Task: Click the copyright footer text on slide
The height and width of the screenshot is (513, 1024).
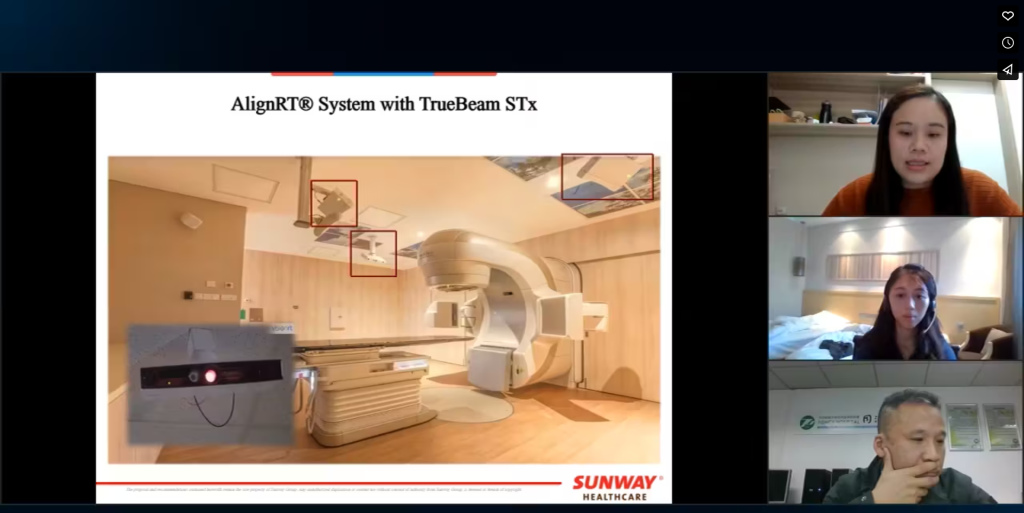Action: (330, 490)
